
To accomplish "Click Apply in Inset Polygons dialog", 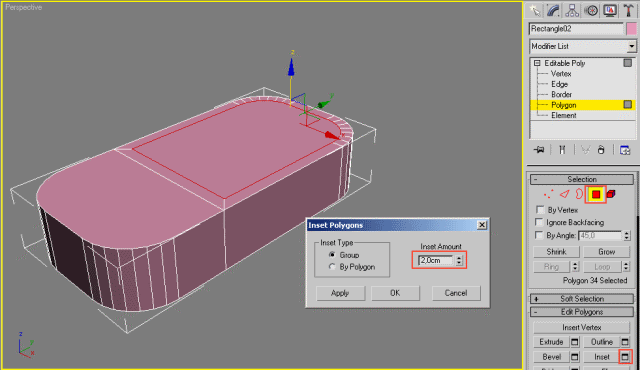I will (x=340, y=293).
